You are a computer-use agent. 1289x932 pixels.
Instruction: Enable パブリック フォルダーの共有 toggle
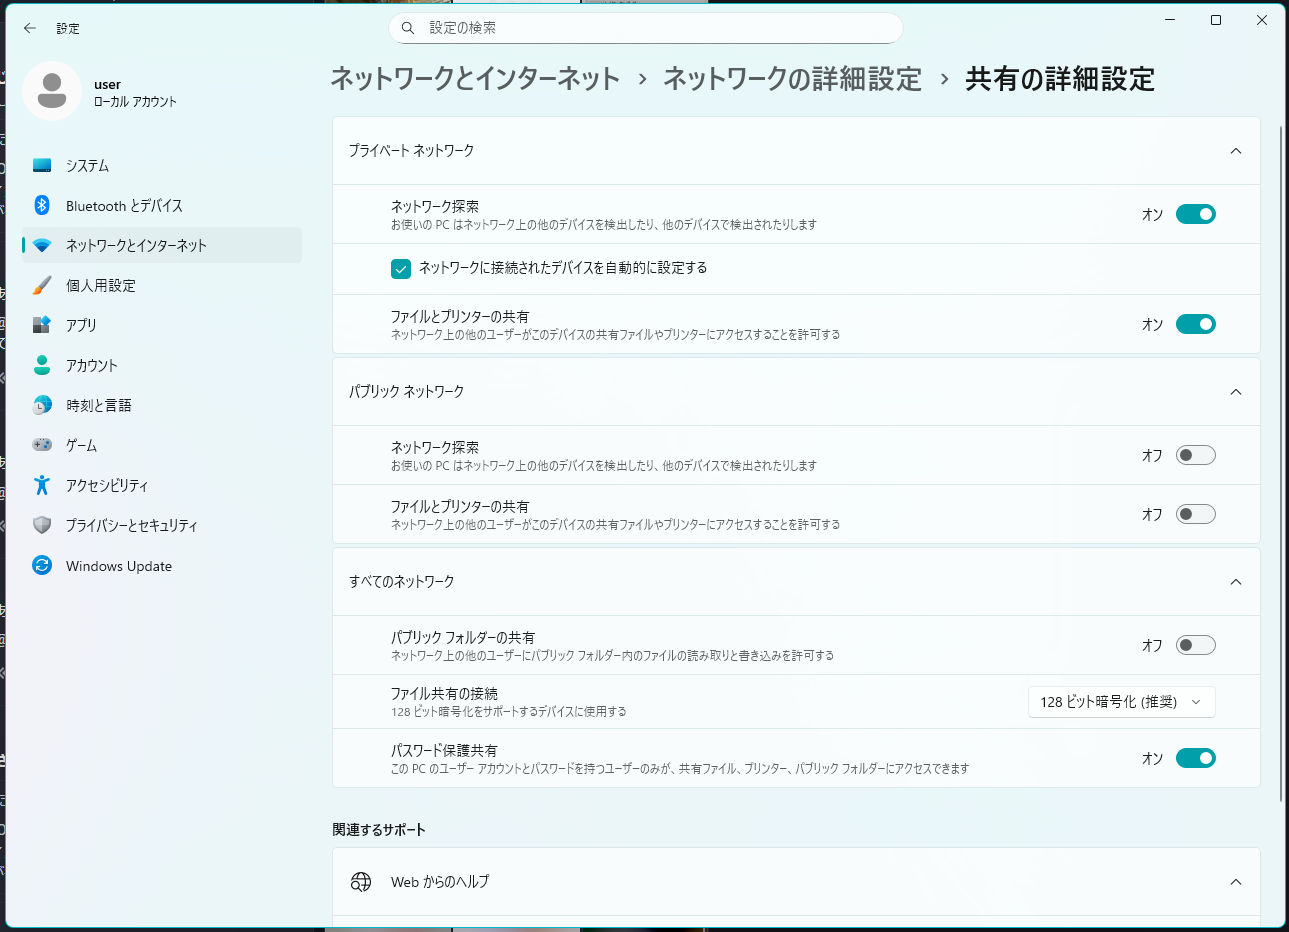1195,645
